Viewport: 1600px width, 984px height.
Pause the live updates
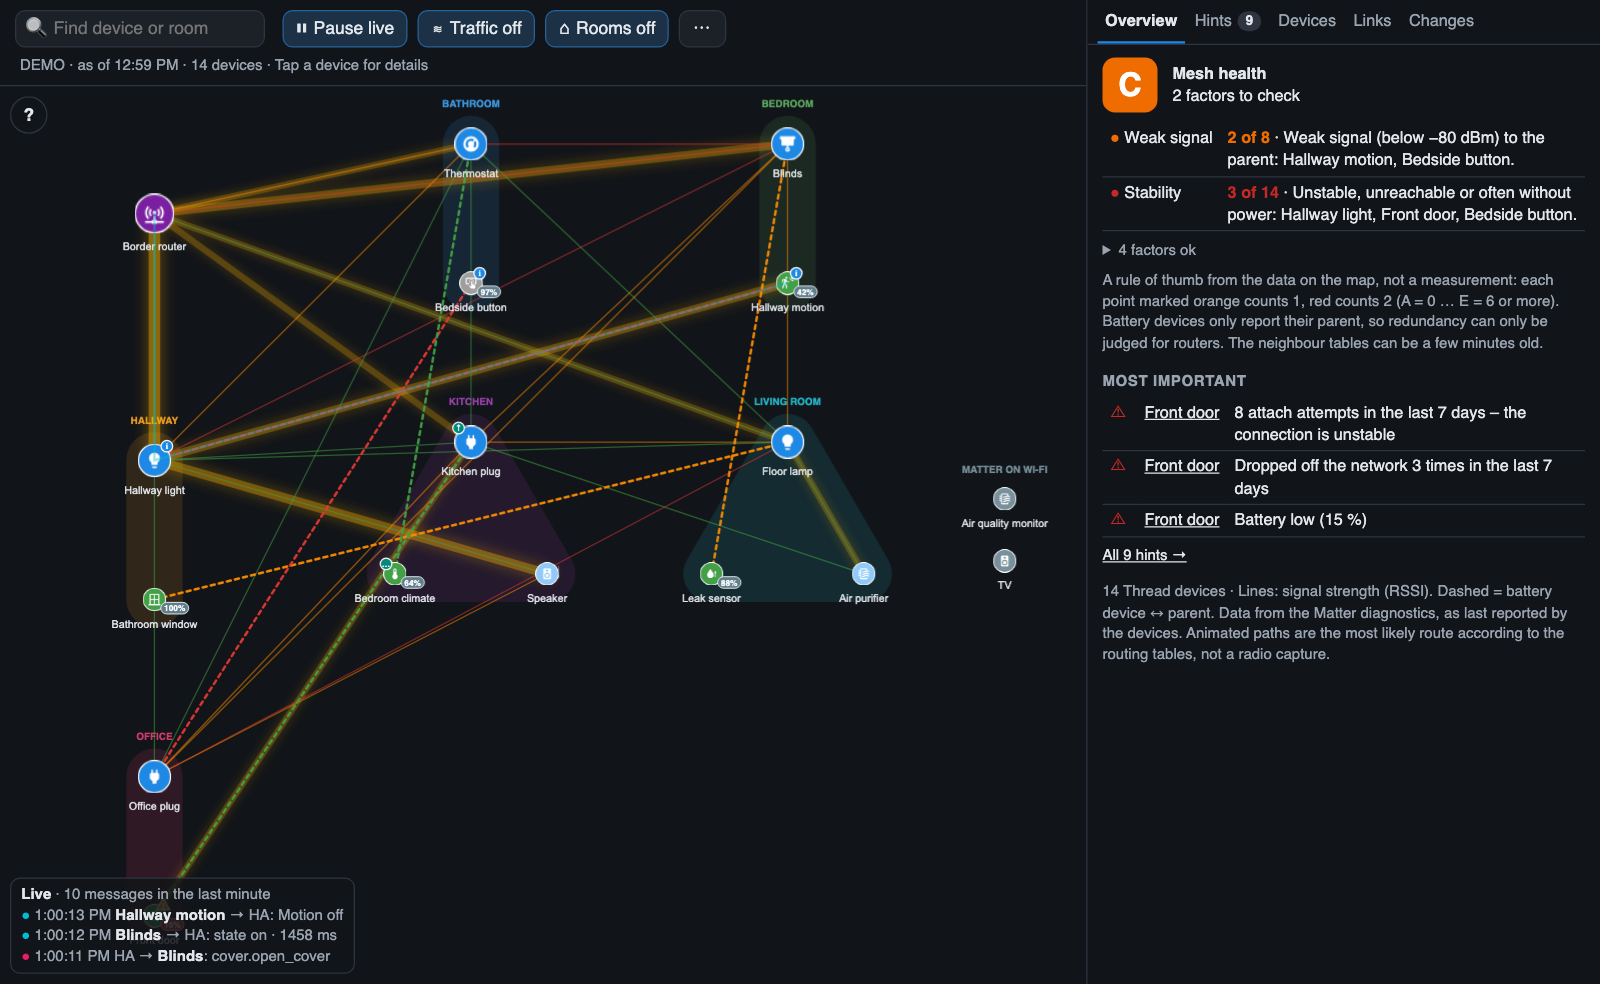click(345, 29)
